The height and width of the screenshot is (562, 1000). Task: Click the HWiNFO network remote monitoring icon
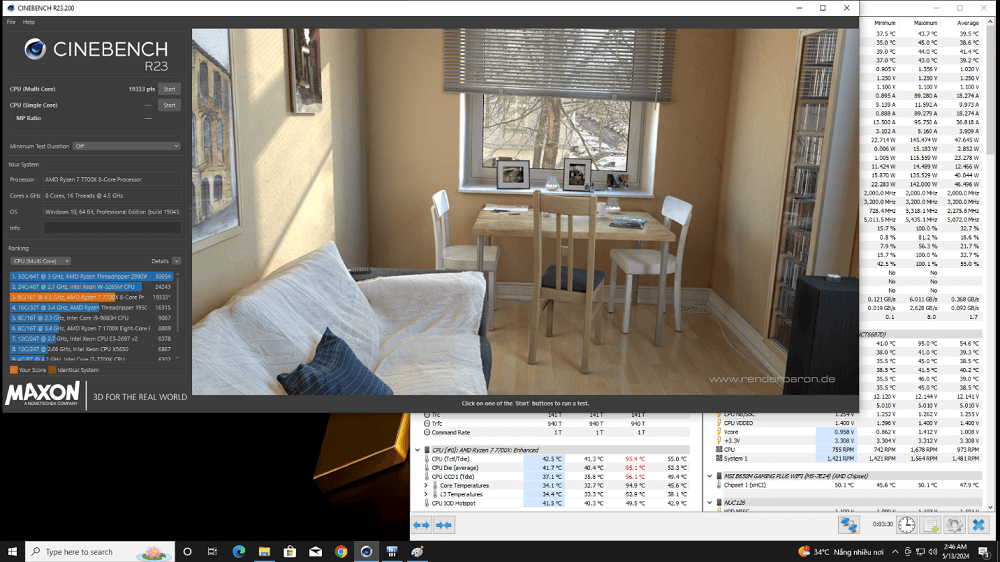coord(849,524)
